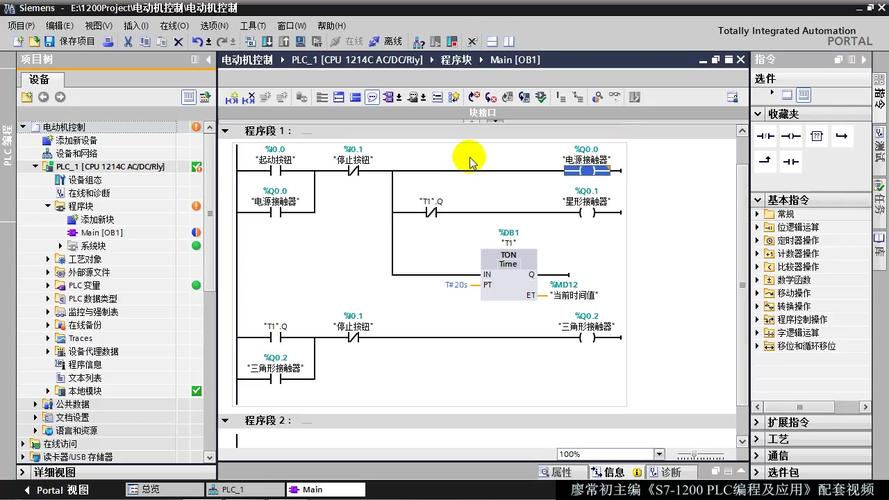Click back navigation arrow in project tree
Screen dimensions: 889x500
click(43, 98)
